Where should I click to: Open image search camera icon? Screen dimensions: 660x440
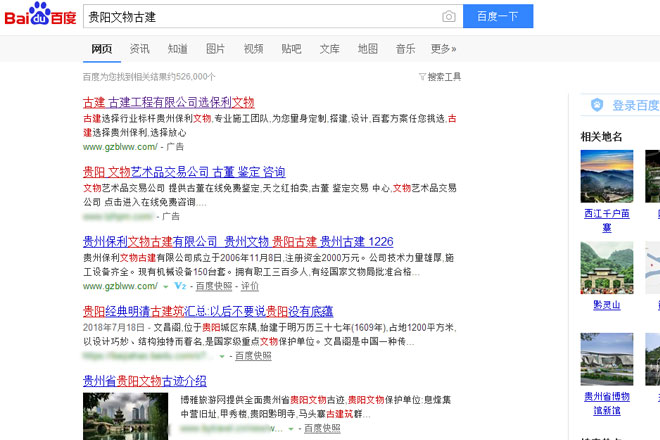tap(449, 16)
